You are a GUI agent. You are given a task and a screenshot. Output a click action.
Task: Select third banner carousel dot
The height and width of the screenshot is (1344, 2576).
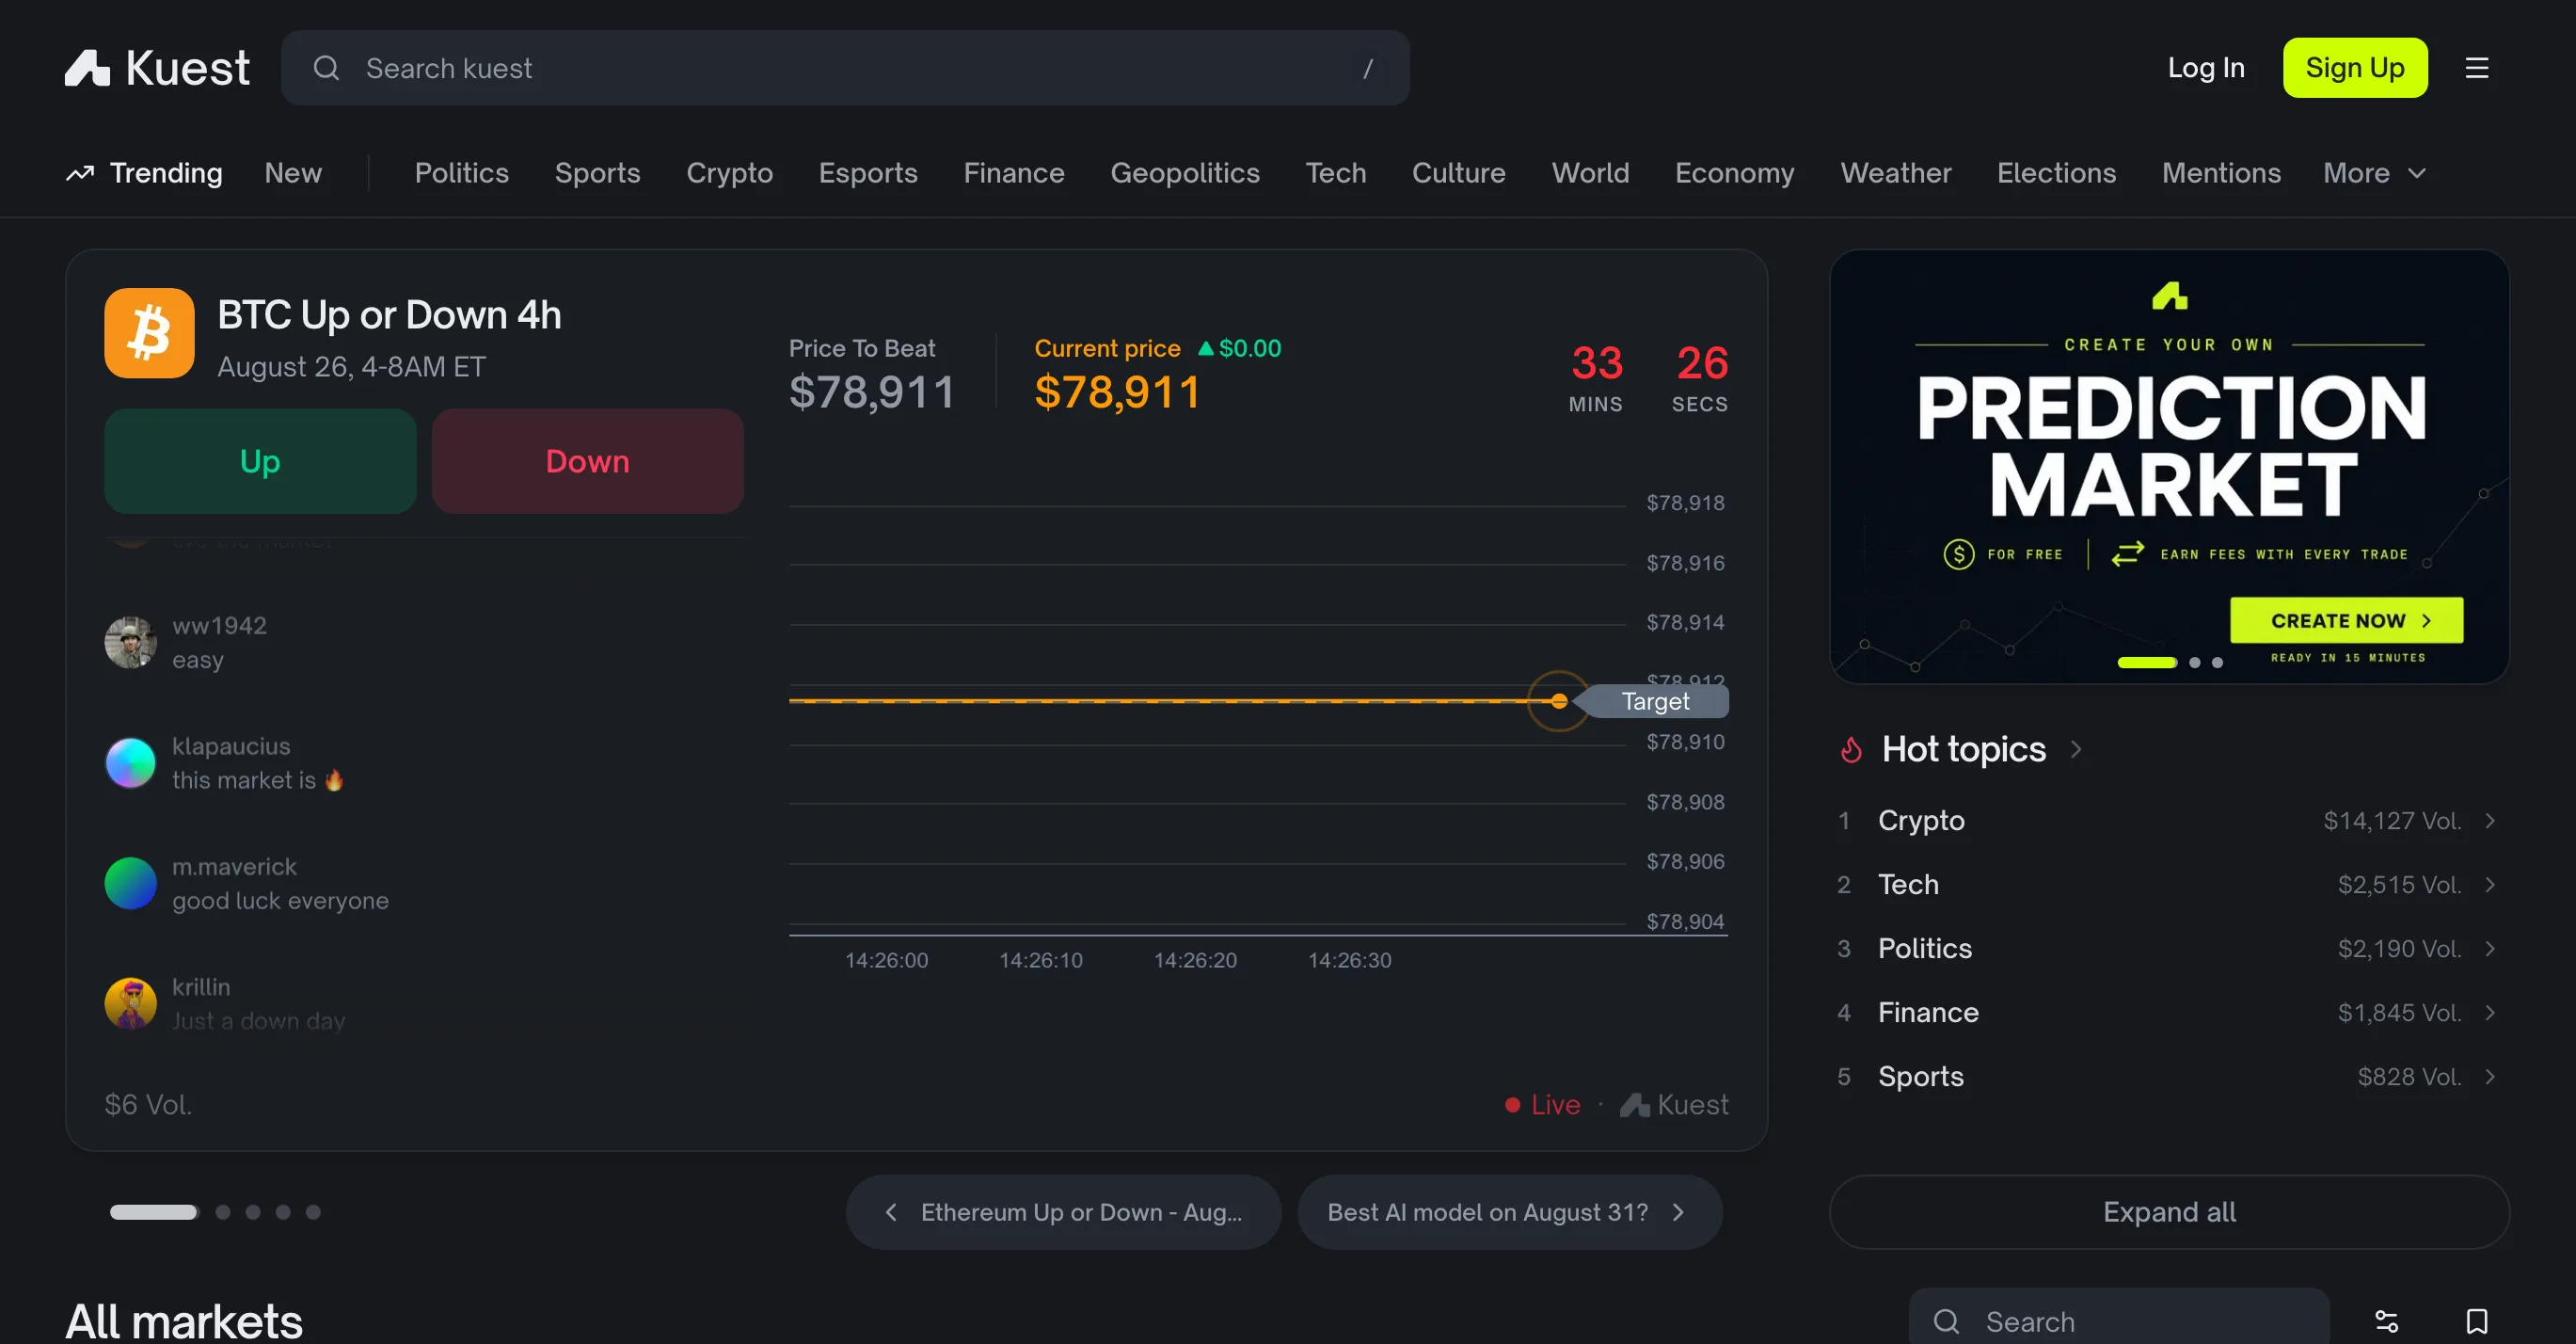(x=2217, y=662)
